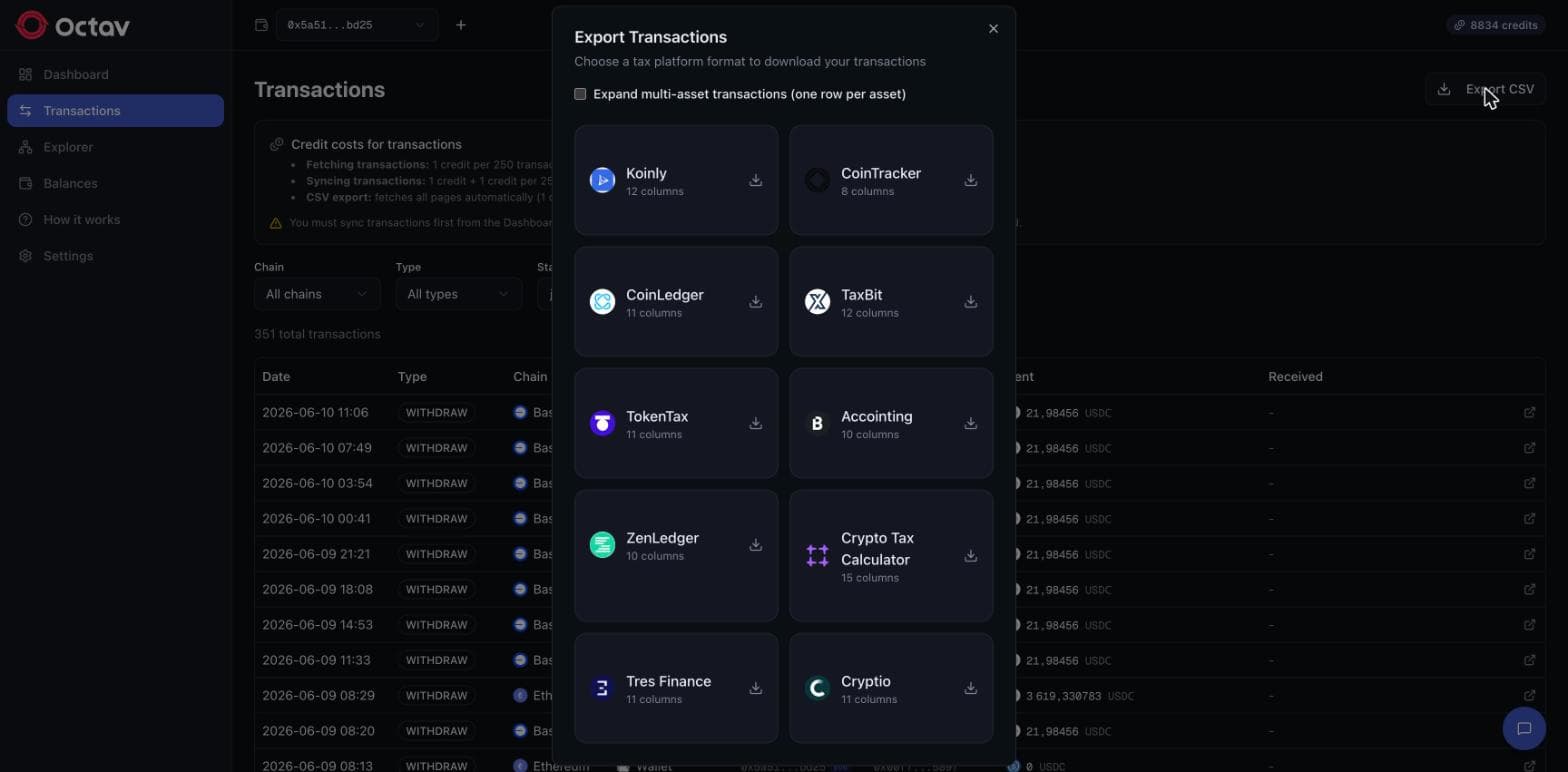Click the amount 3 619,330783 USDC
The width and height of the screenshot is (1568, 772).
point(1078,695)
